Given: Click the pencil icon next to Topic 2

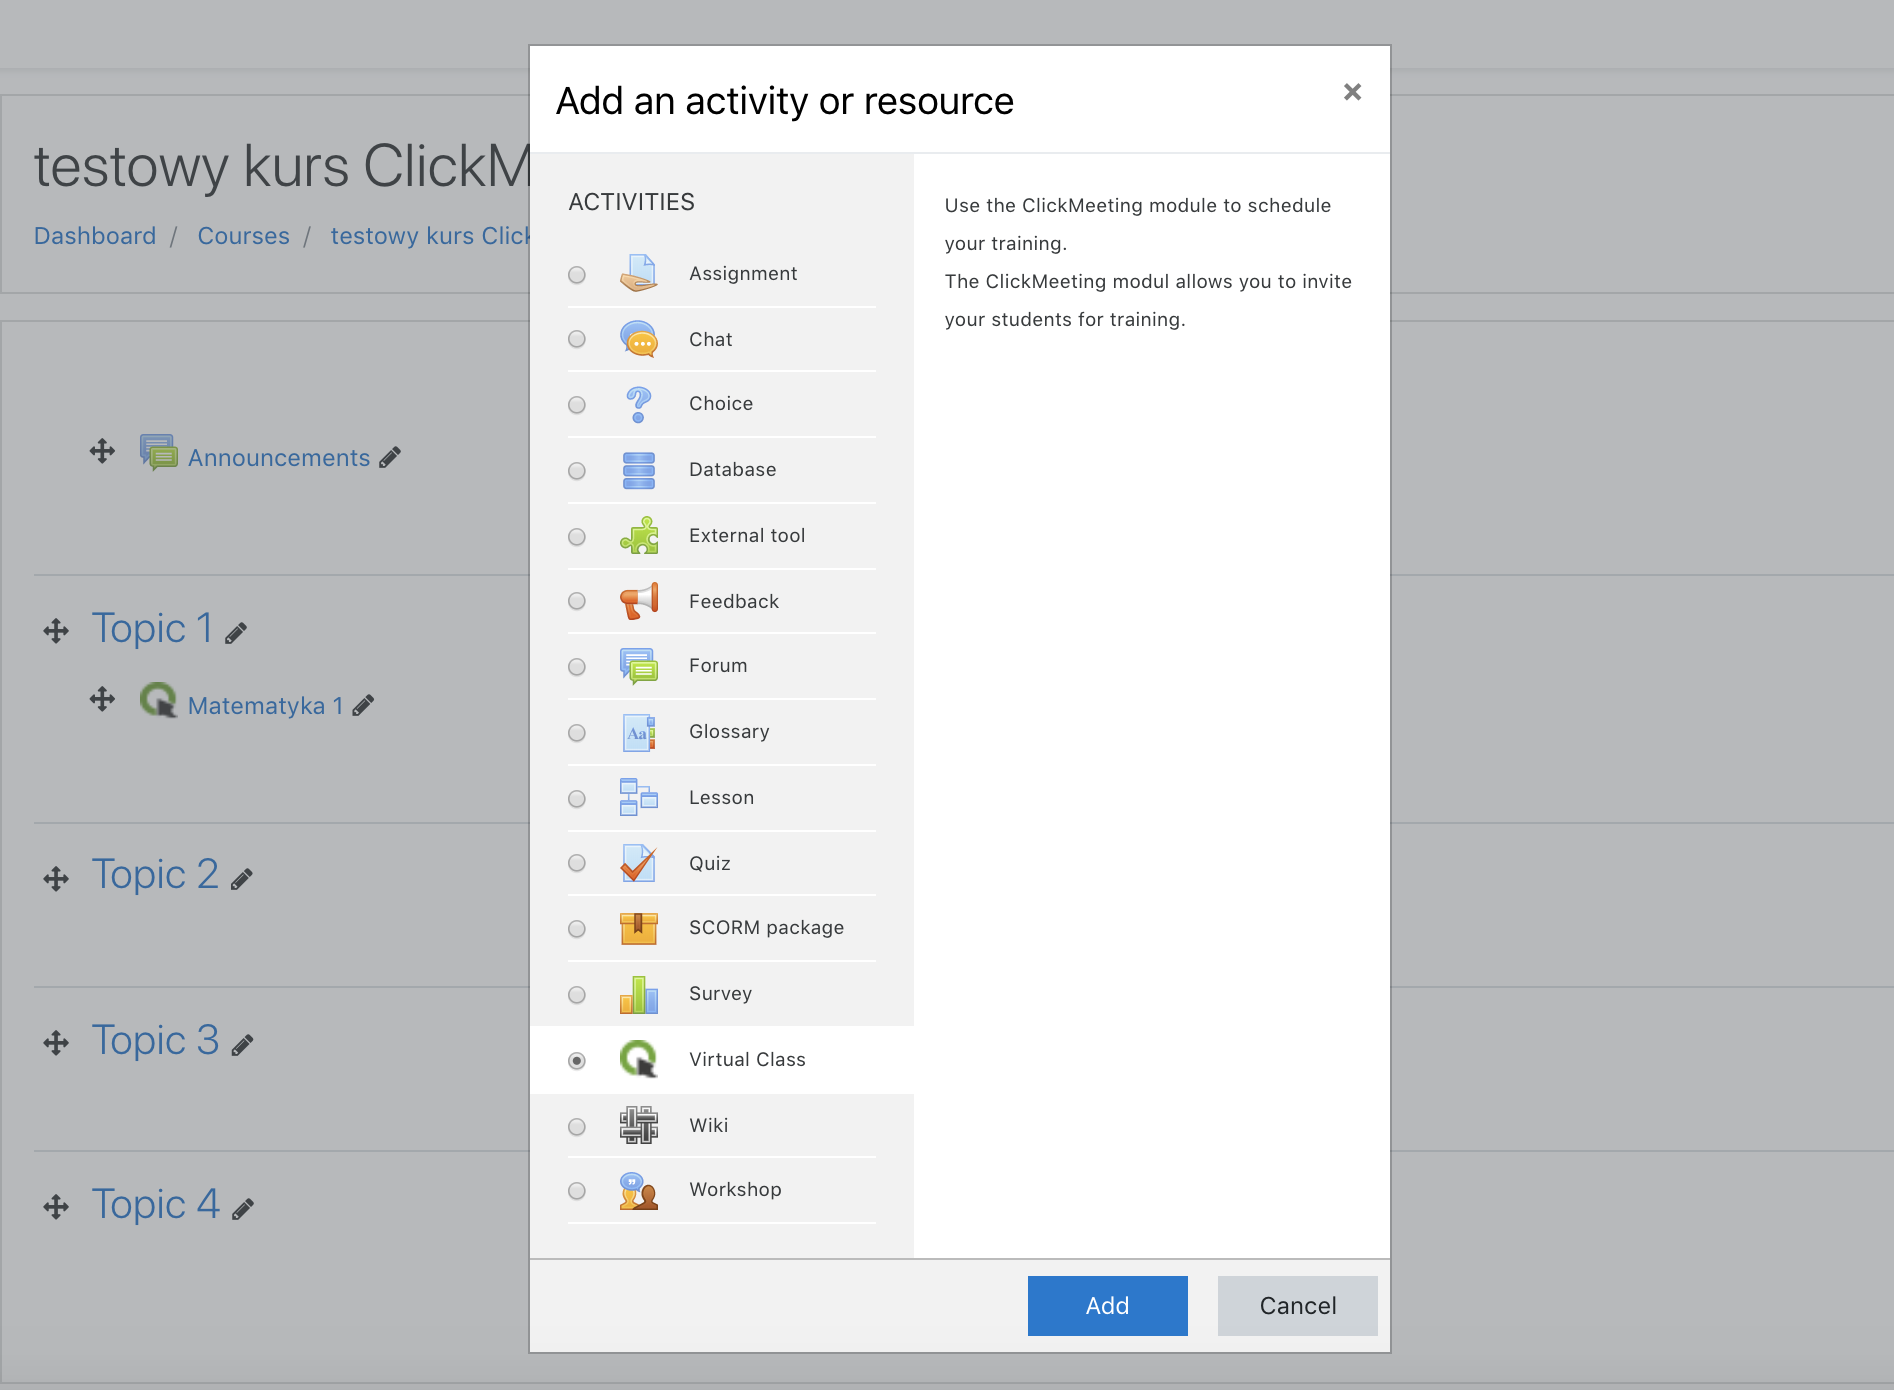Looking at the screenshot, I should [242, 879].
